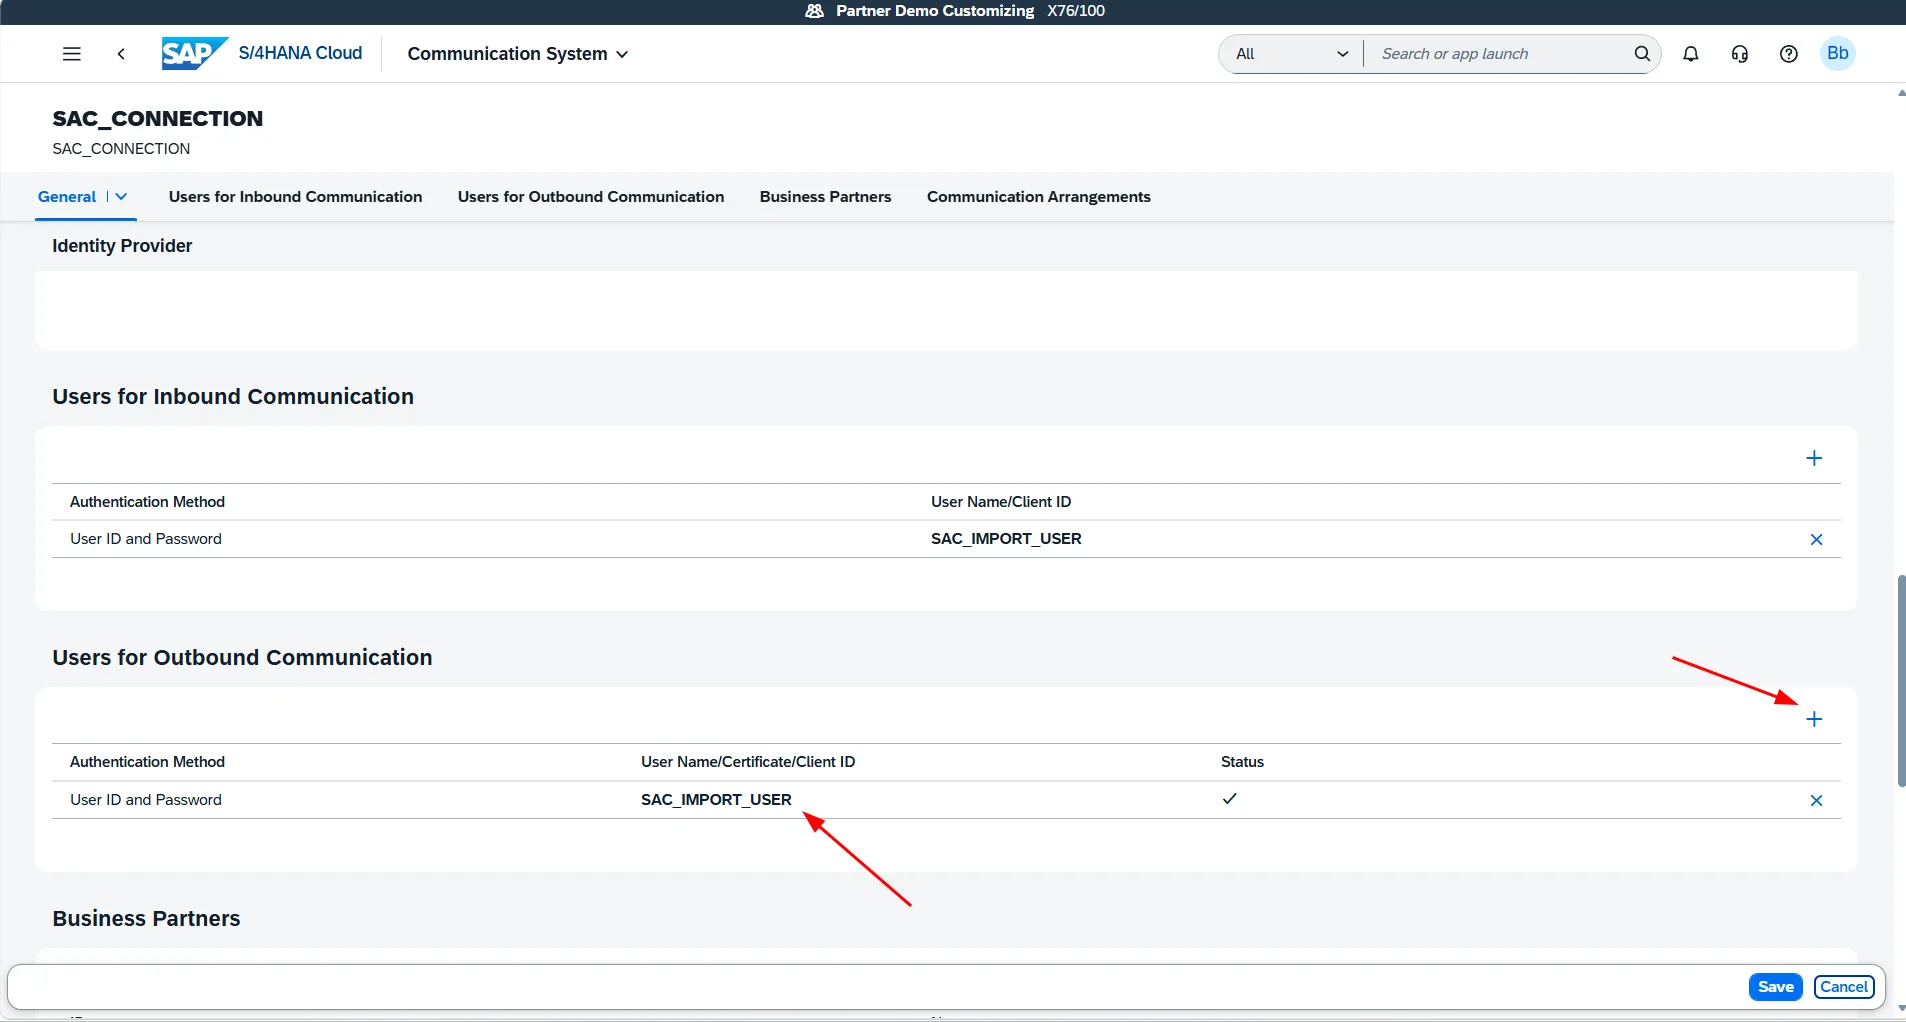Switch to Users for Outbound Communication tab
The height and width of the screenshot is (1022, 1906).
[x=591, y=197]
